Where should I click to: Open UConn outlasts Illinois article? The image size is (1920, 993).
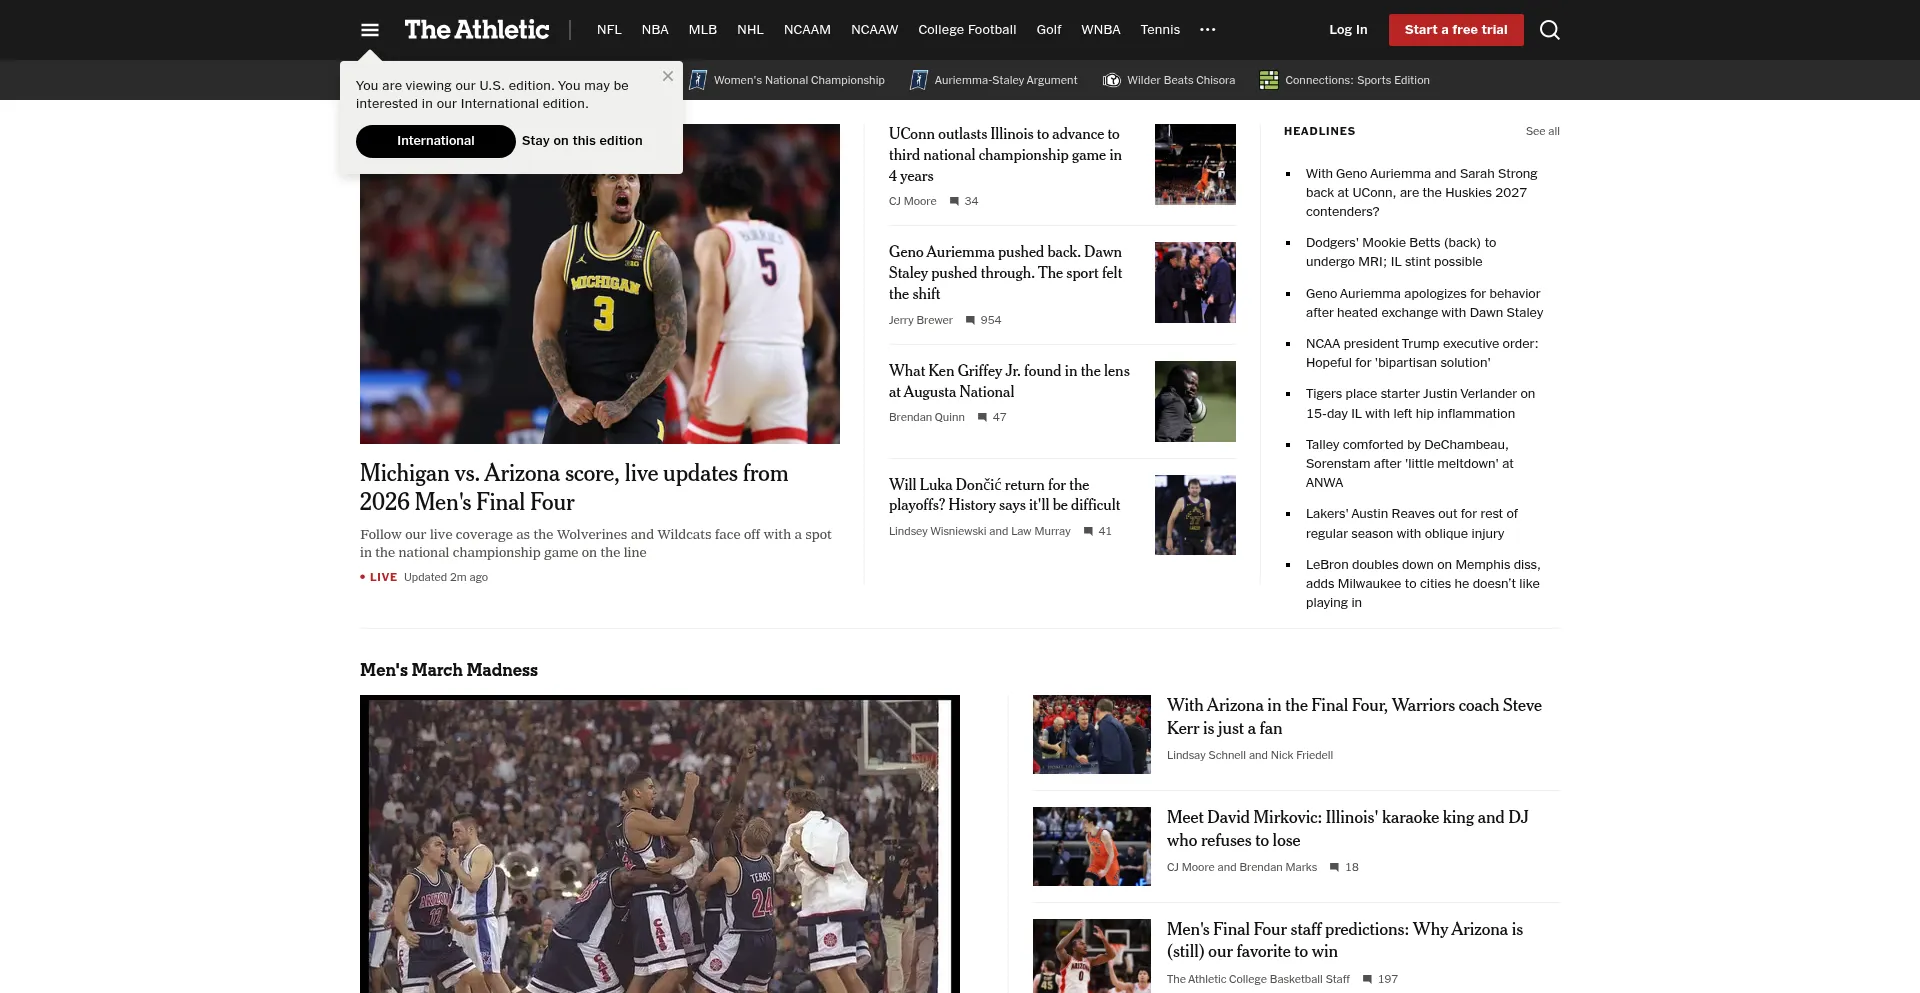(1005, 155)
